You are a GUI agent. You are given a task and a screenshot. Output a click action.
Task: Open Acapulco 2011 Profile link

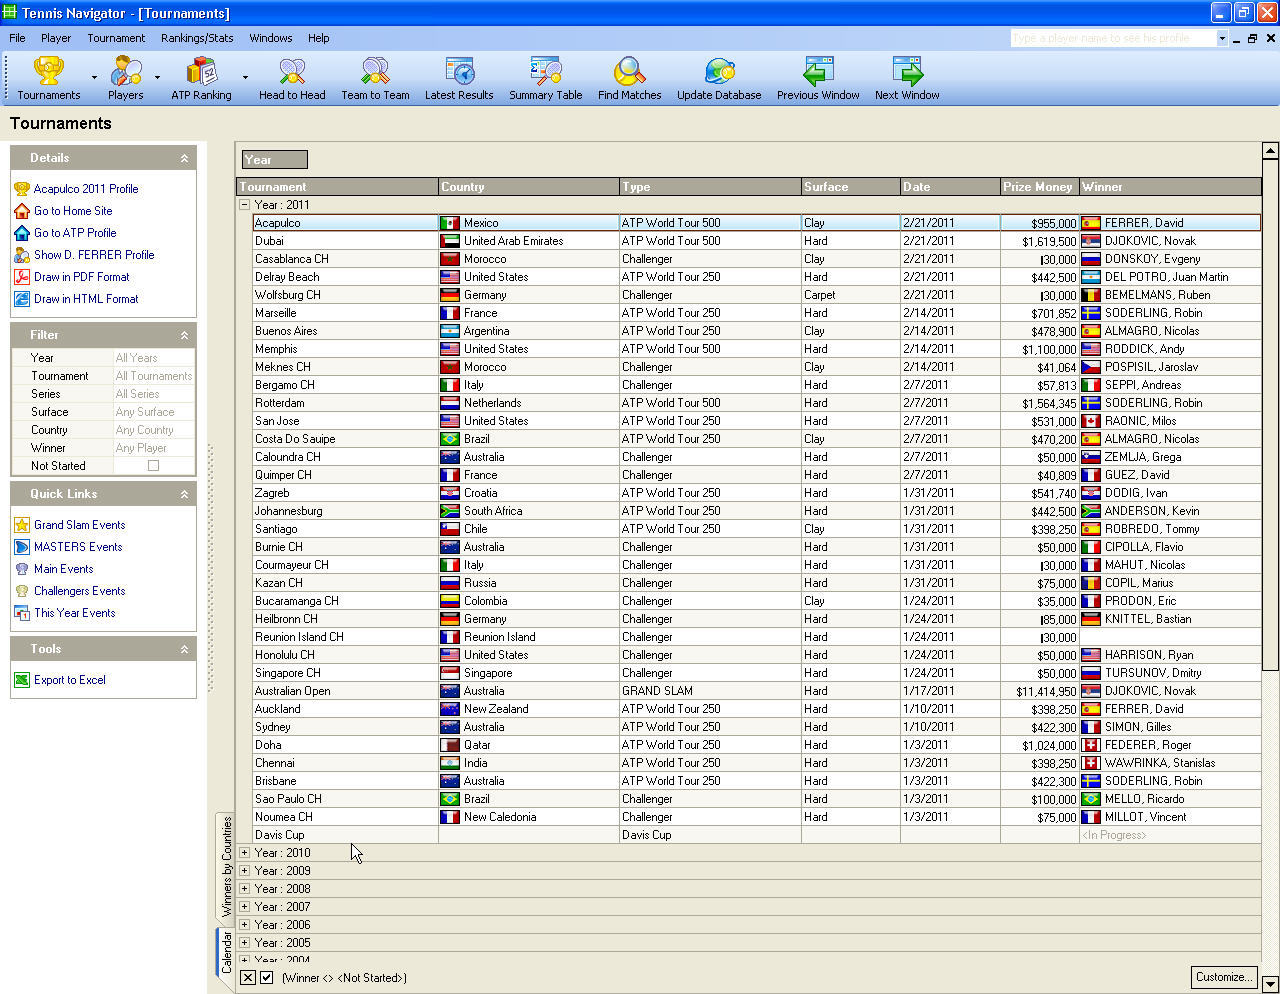pos(86,189)
